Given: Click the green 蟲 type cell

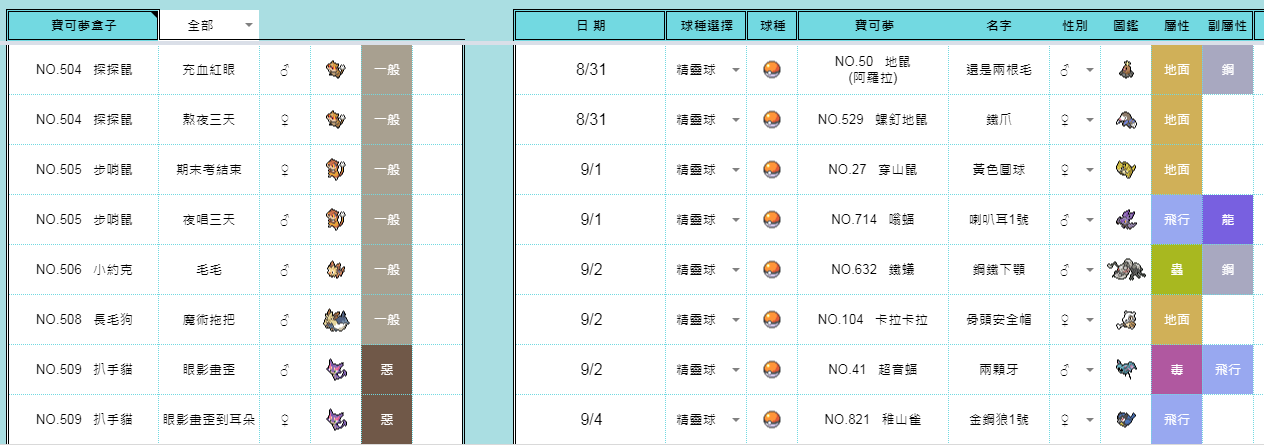Looking at the screenshot, I should [x=1176, y=269].
